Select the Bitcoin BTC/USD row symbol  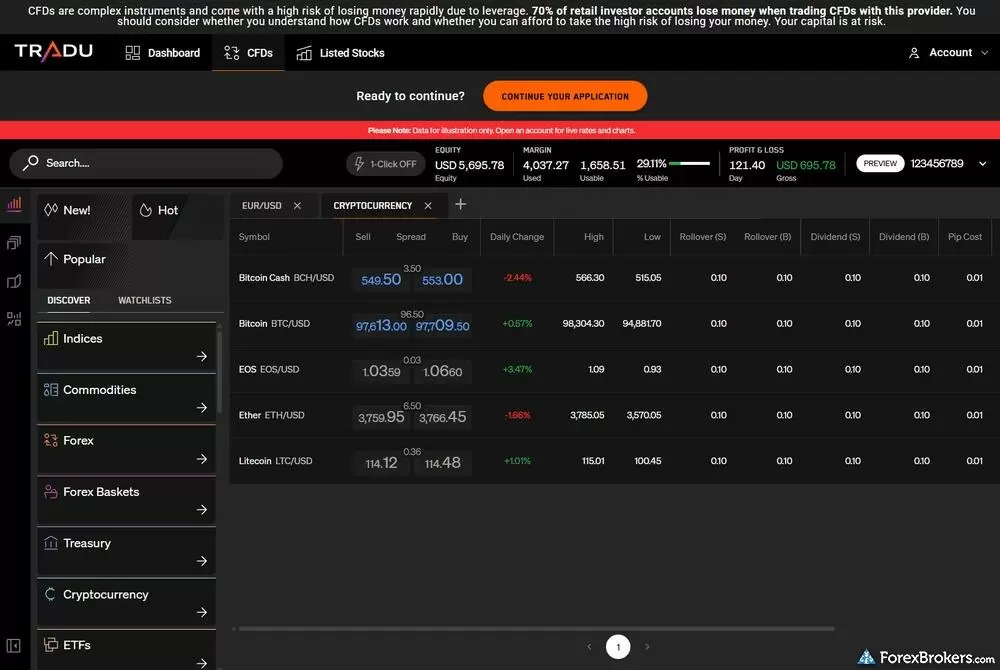[274, 323]
